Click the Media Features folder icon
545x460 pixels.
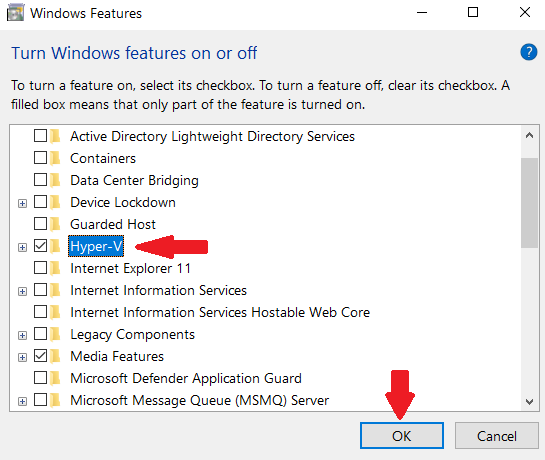(x=56, y=356)
